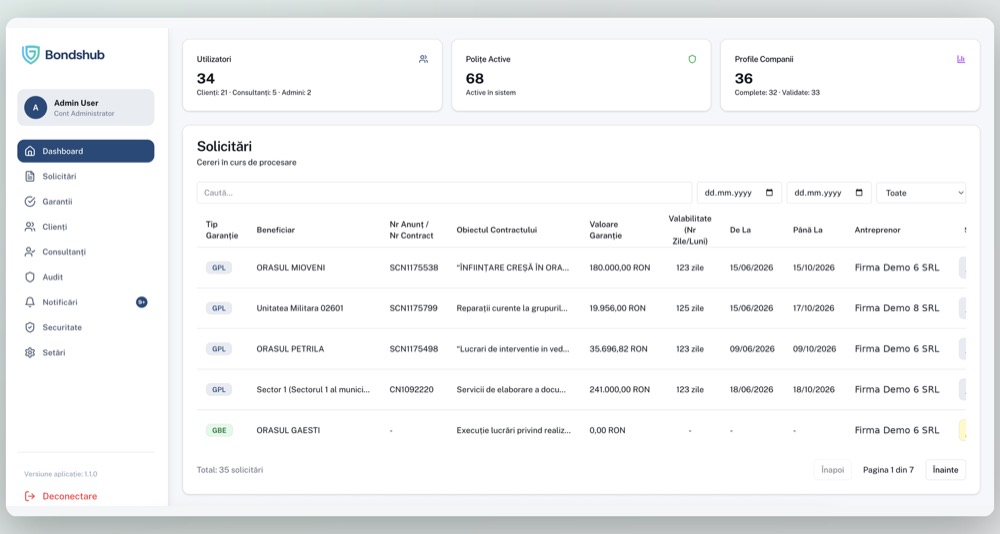Click contract number SCN1175799
The width and height of the screenshot is (1000, 534).
[414, 308]
